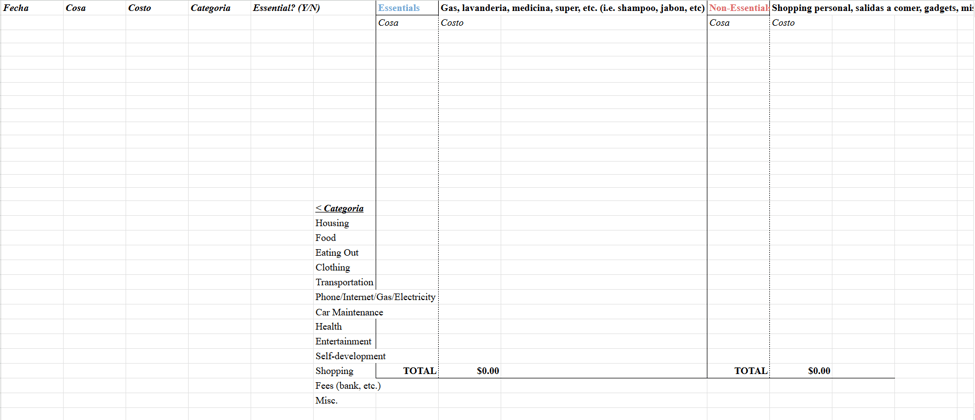
Task: Click the Health category cell
Action: click(329, 327)
